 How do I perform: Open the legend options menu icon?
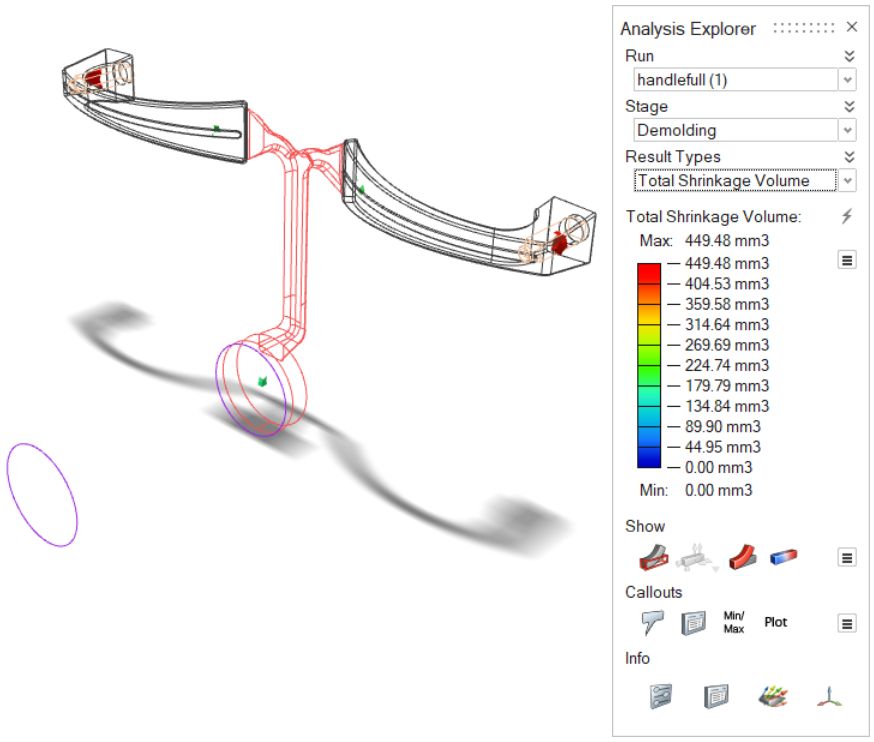point(847,260)
